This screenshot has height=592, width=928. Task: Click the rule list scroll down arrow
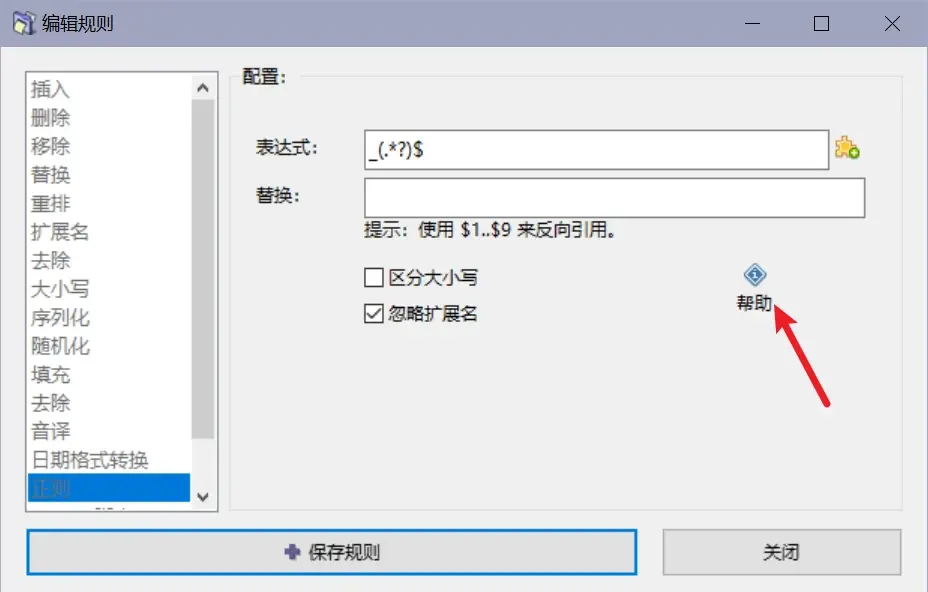click(203, 497)
